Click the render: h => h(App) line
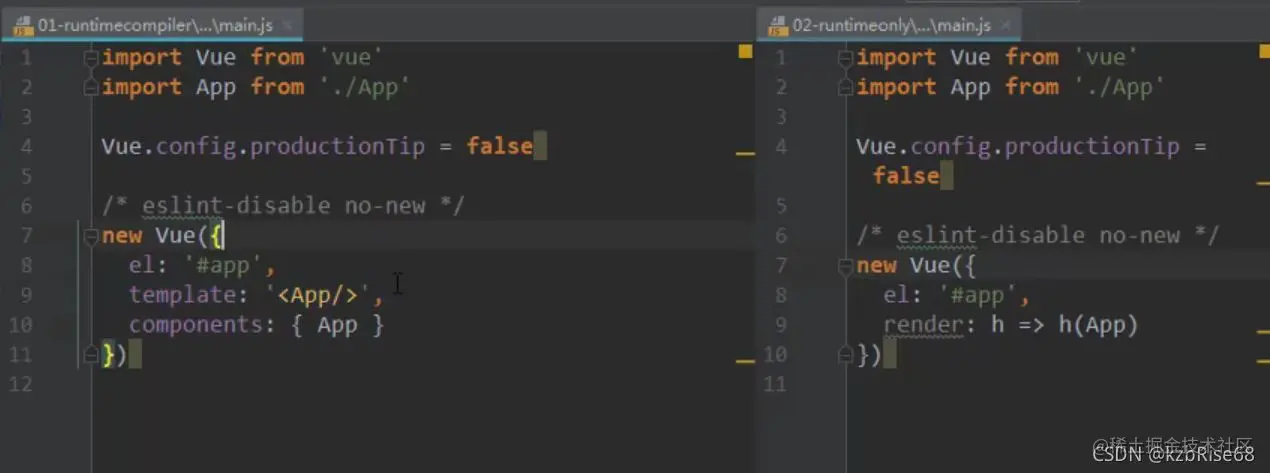The height and width of the screenshot is (473, 1270). (x=1011, y=325)
